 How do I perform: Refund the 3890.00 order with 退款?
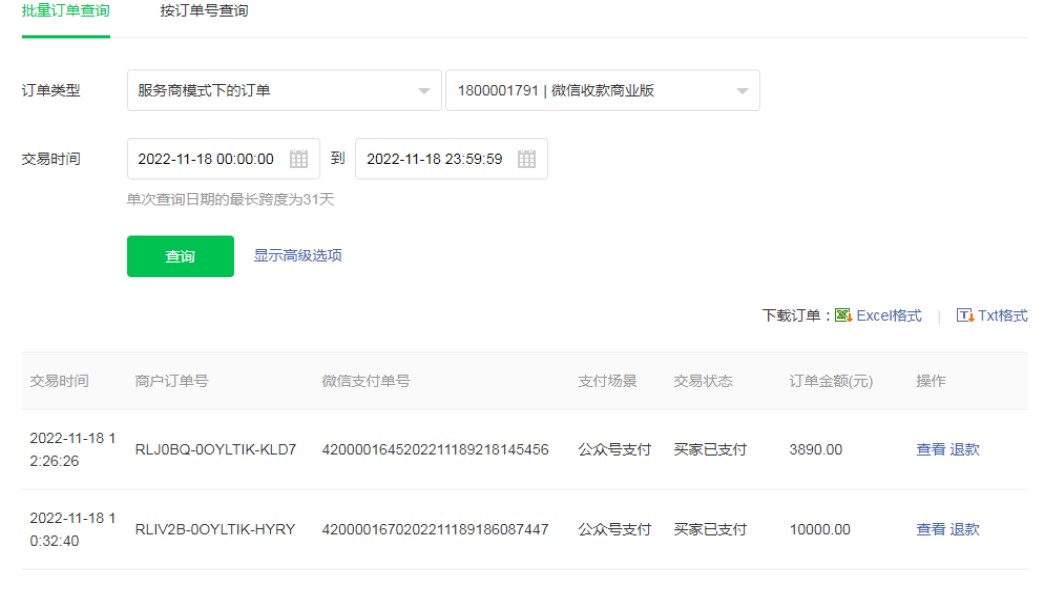[x=965, y=450]
